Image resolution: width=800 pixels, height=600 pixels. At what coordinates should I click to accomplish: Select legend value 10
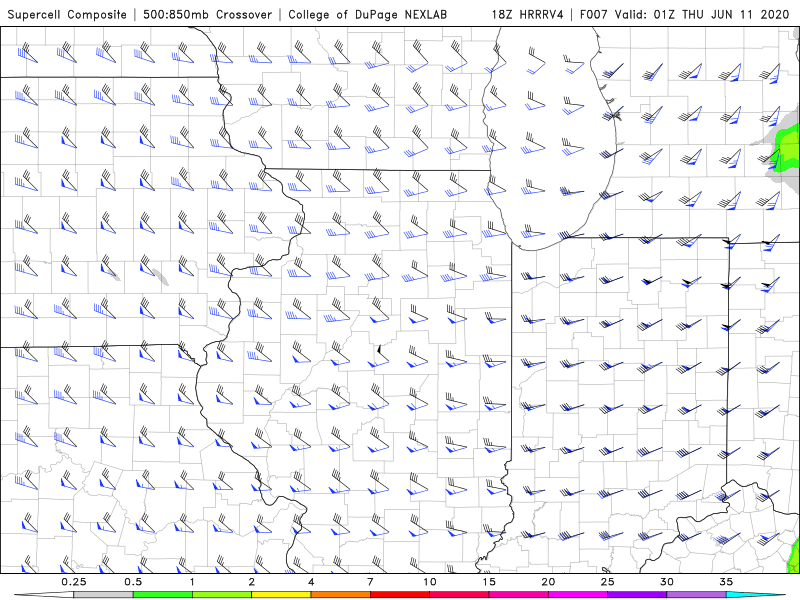coord(430,582)
